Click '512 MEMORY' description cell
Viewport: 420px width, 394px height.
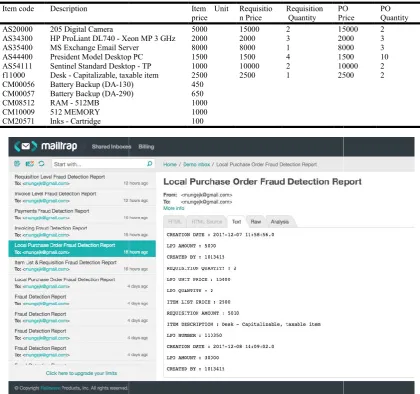click(75, 112)
